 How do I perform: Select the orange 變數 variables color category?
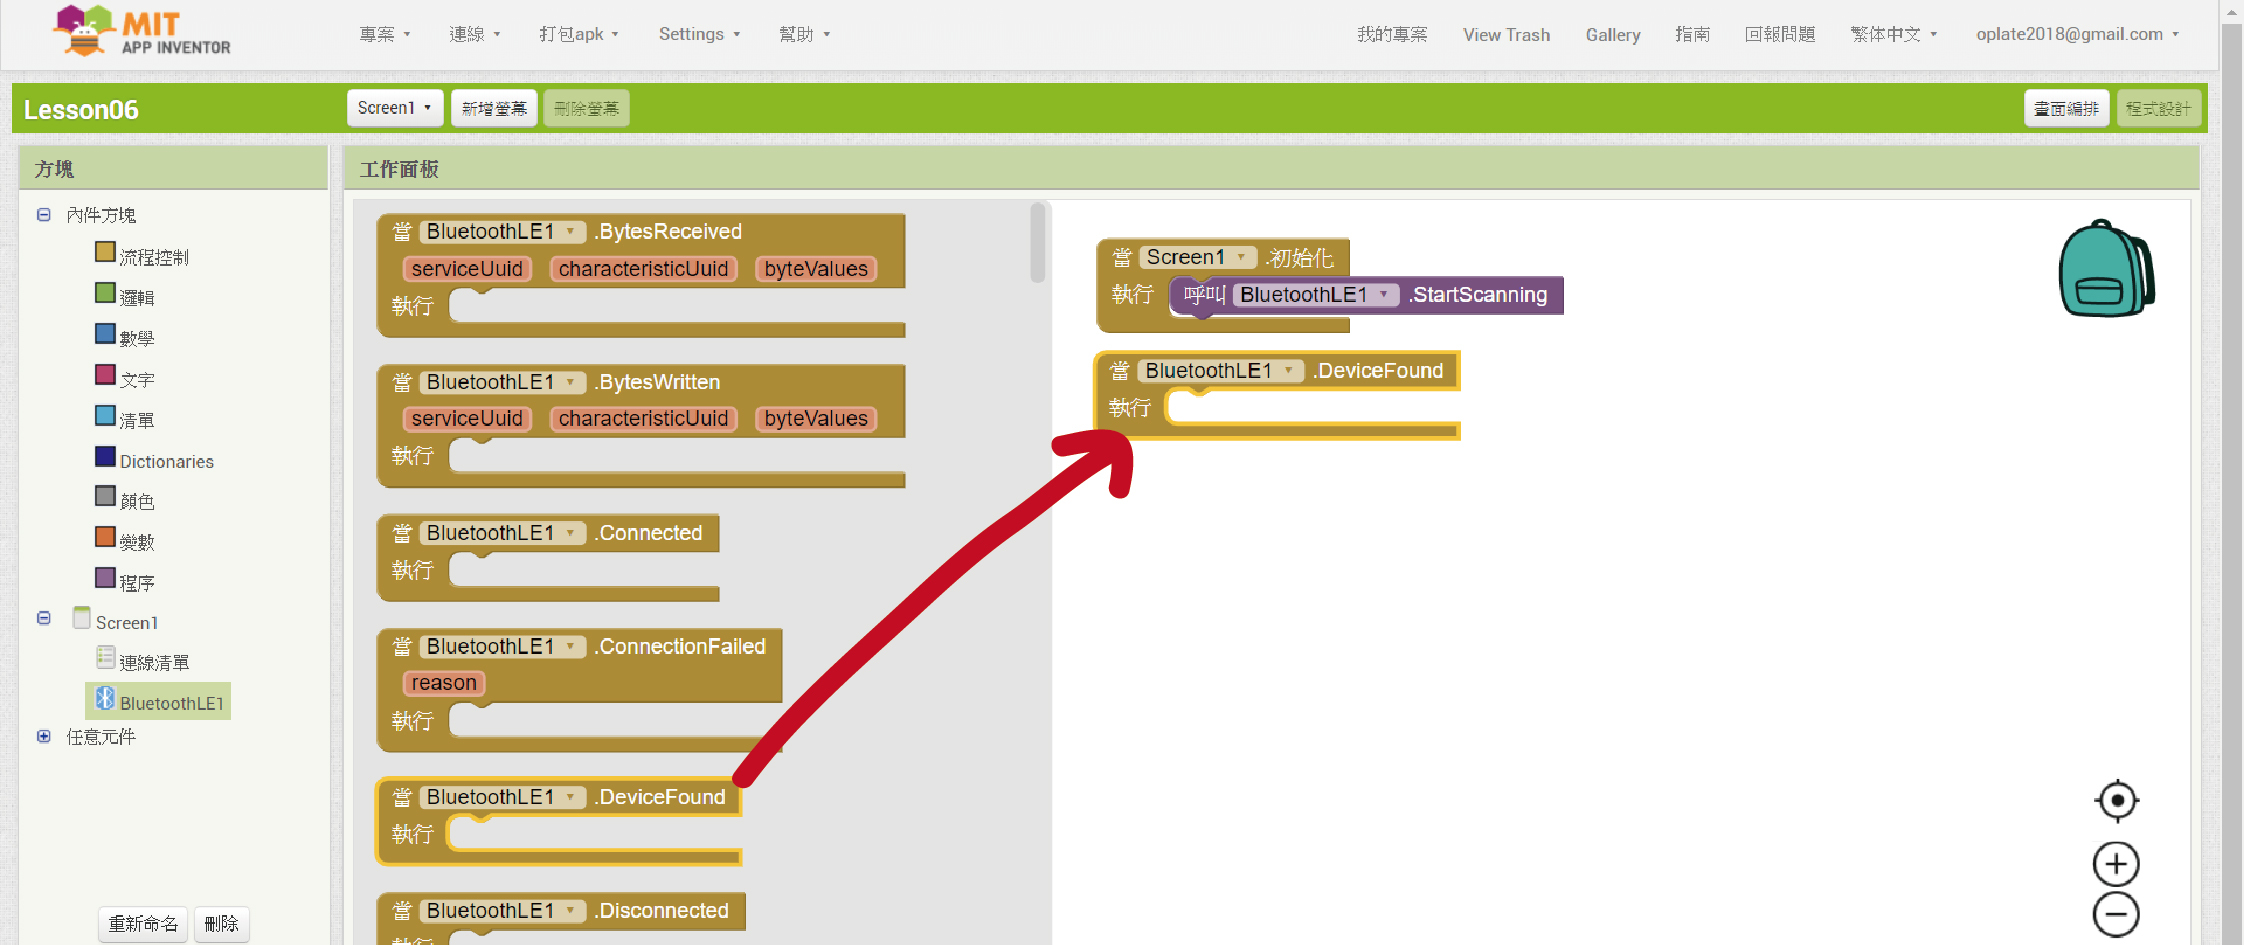(x=105, y=537)
